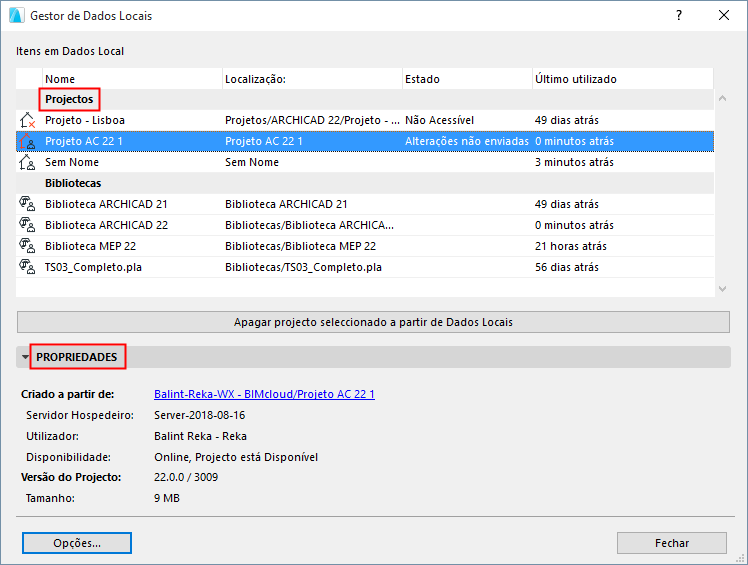Select the Sem Nome project name
This screenshot has width=748, height=565.
coord(72,162)
